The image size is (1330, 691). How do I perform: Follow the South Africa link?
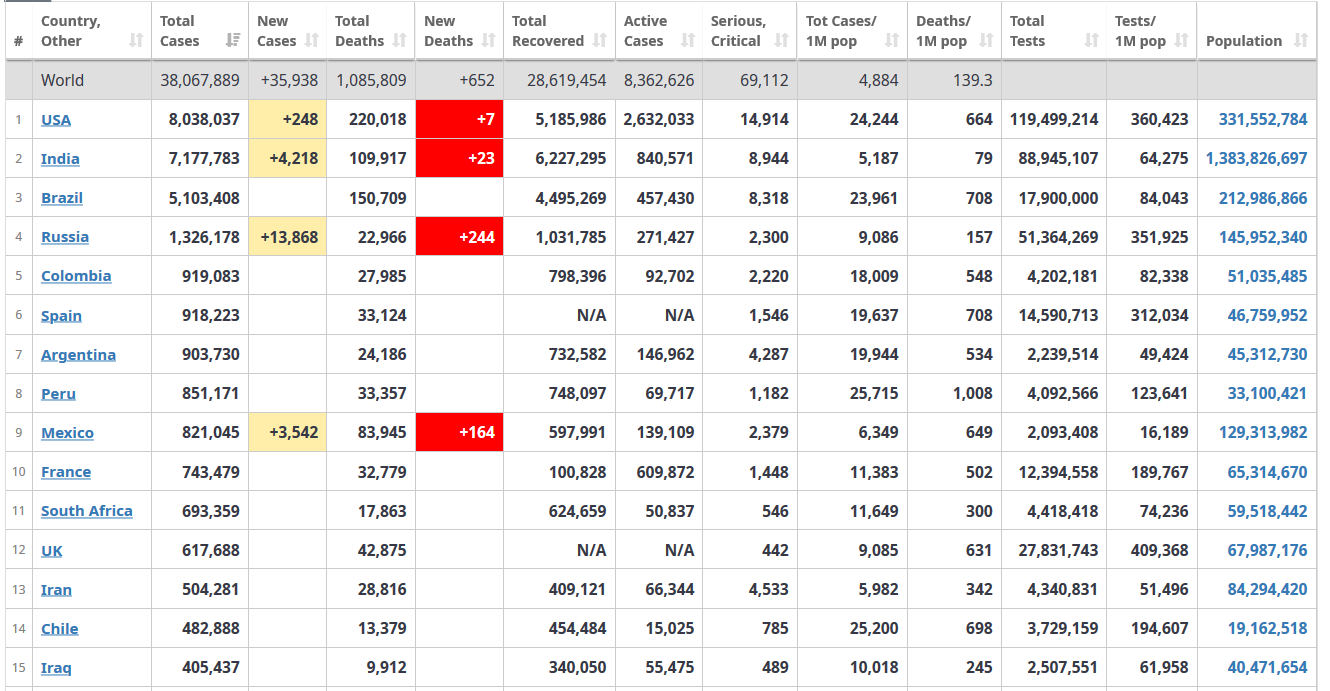87,511
